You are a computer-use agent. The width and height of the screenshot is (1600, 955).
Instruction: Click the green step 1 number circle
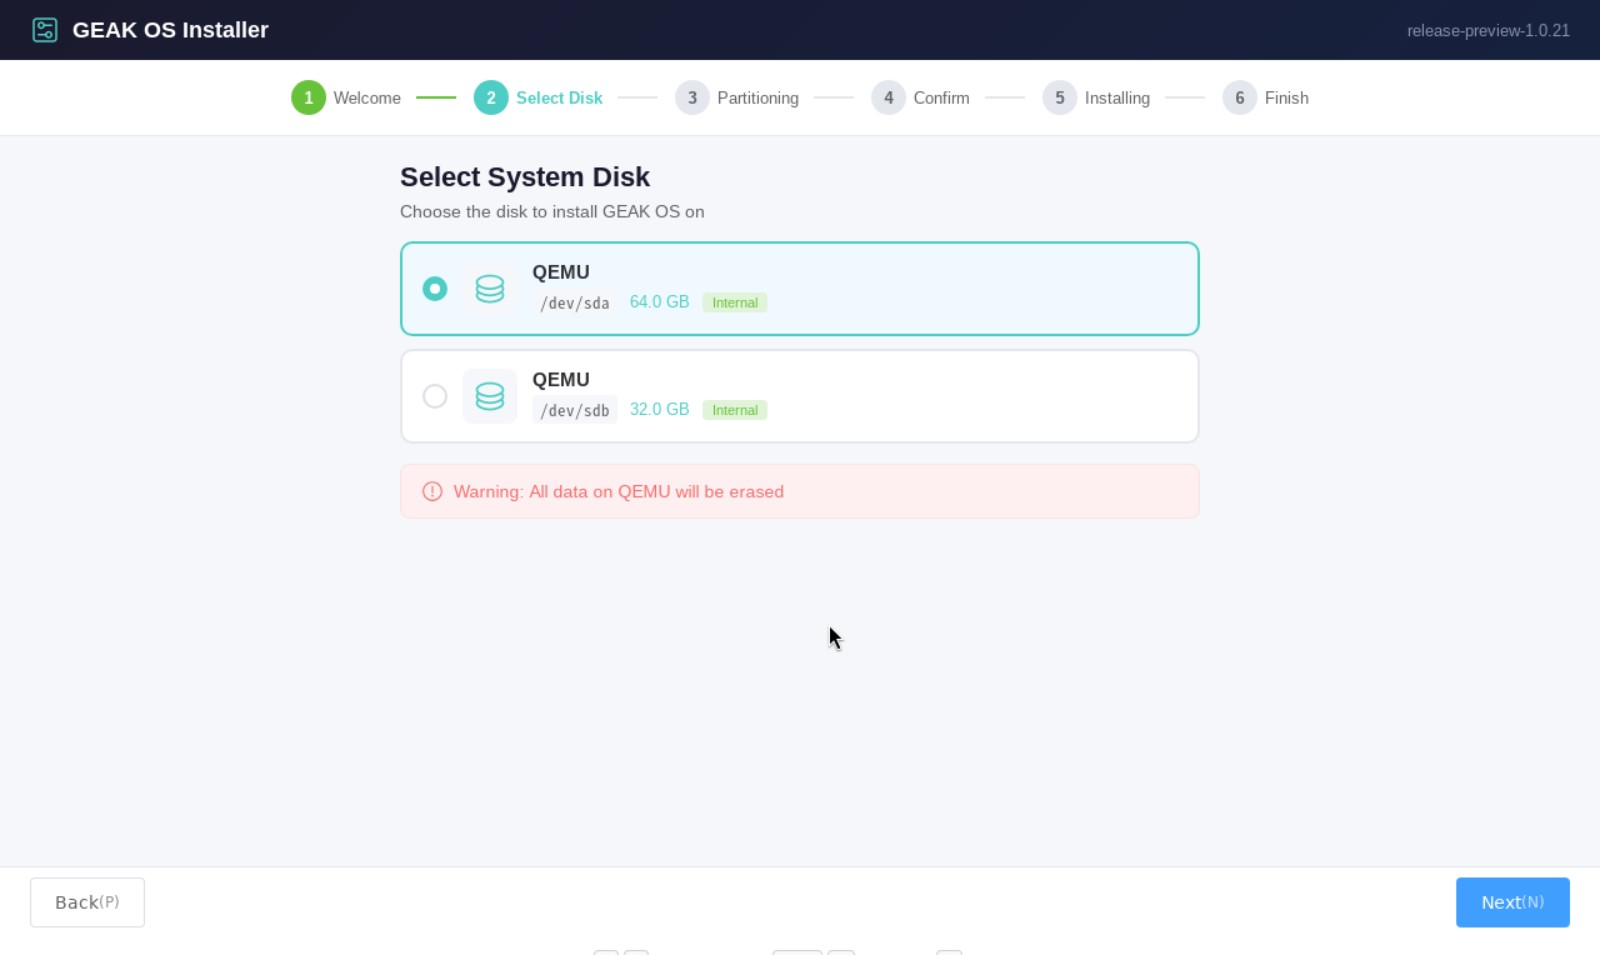pyautogui.click(x=308, y=98)
